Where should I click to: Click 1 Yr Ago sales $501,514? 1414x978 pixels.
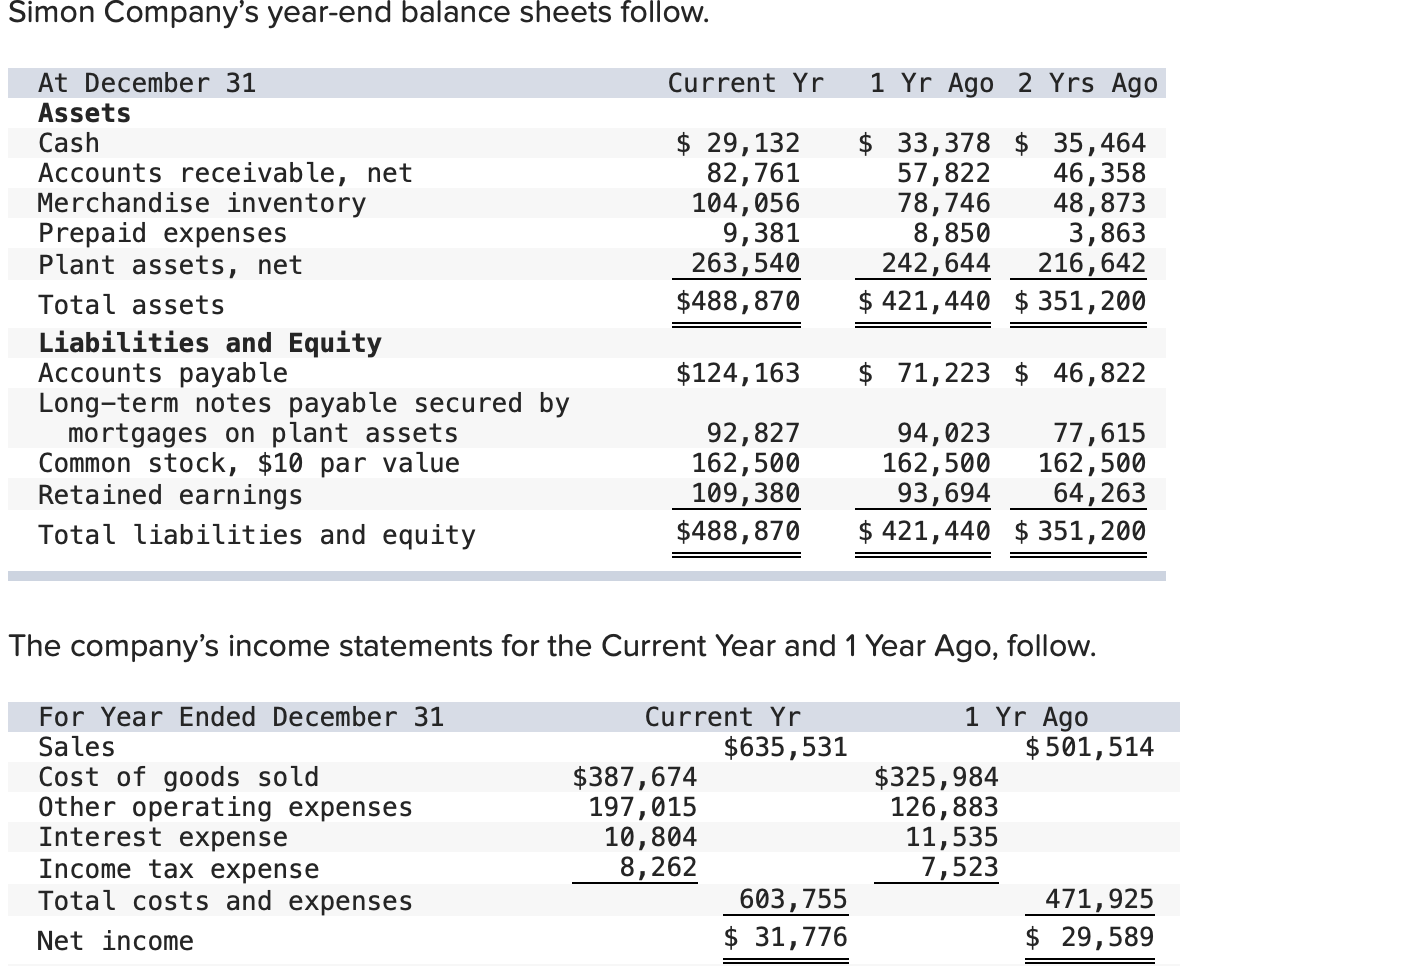pyautogui.click(x=1090, y=747)
